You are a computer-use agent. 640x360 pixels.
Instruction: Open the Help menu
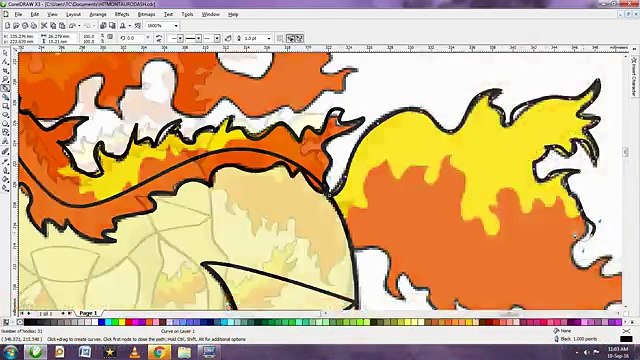[x=233, y=14]
